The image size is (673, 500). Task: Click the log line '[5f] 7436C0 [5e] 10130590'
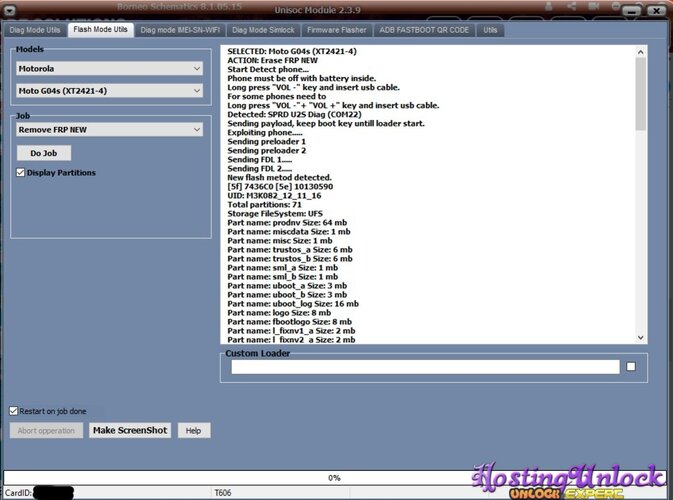click(x=280, y=187)
